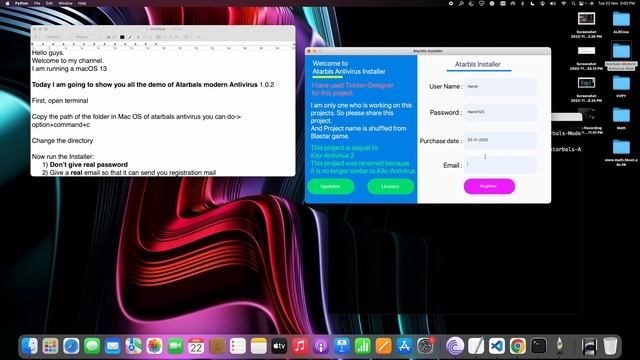
Task: Open the File menu
Action: pyautogui.click(x=37, y=3)
